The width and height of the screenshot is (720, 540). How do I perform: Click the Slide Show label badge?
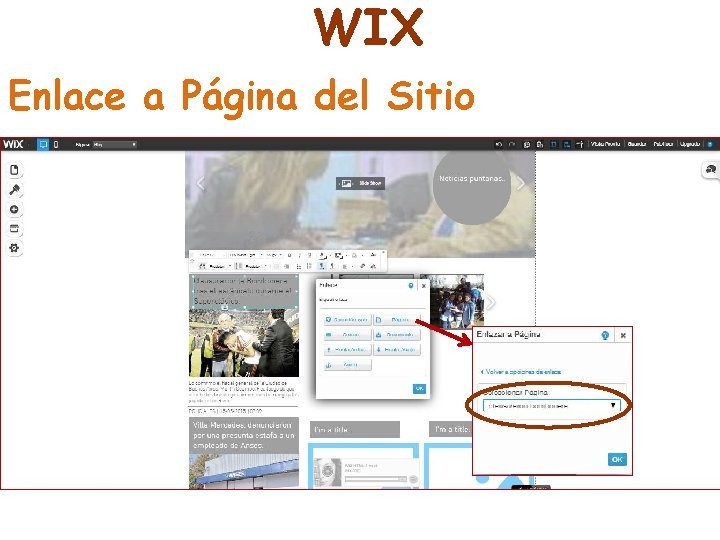[x=360, y=183]
